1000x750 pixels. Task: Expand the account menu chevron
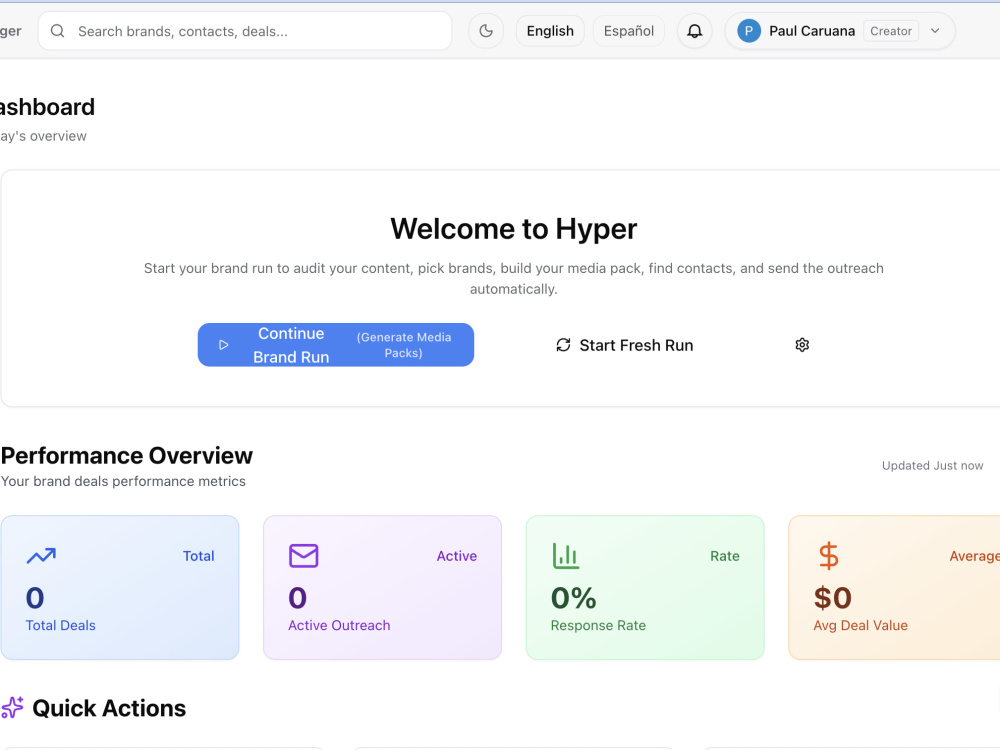pyautogui.click(x=935, y=31)
